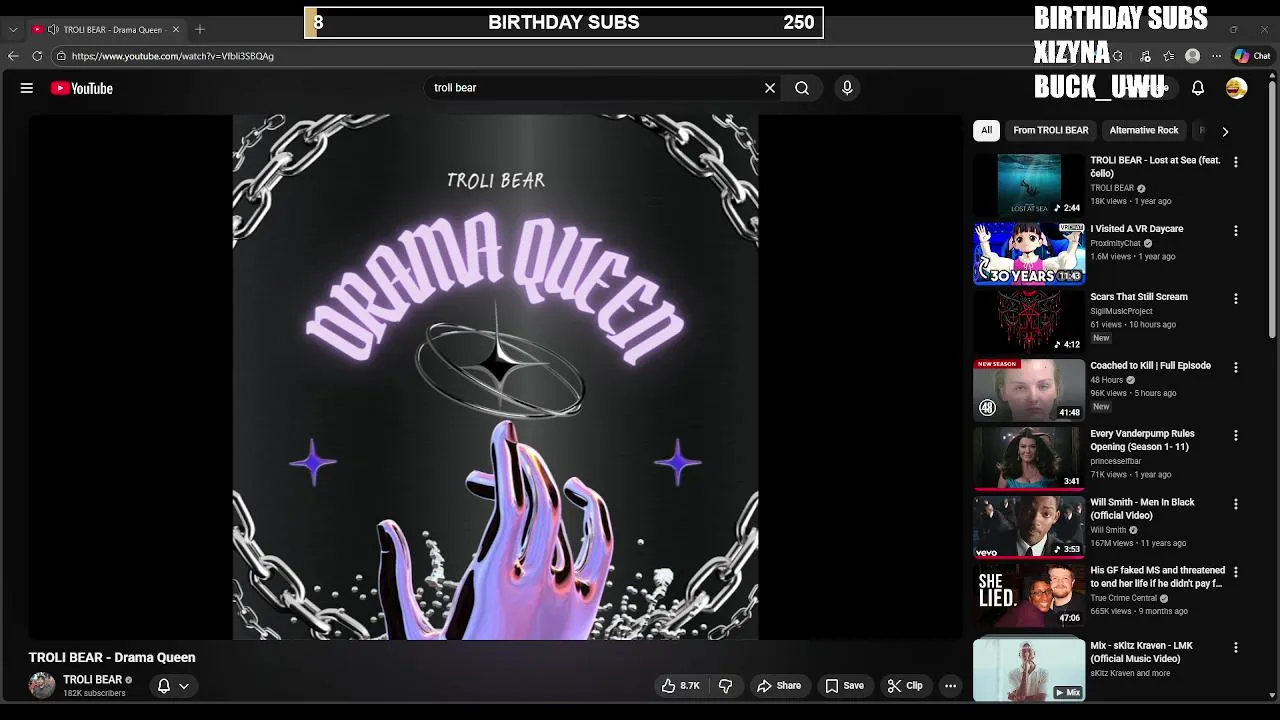Open 'Lost at Sea' video thumbnail

tap(1029, 185)
